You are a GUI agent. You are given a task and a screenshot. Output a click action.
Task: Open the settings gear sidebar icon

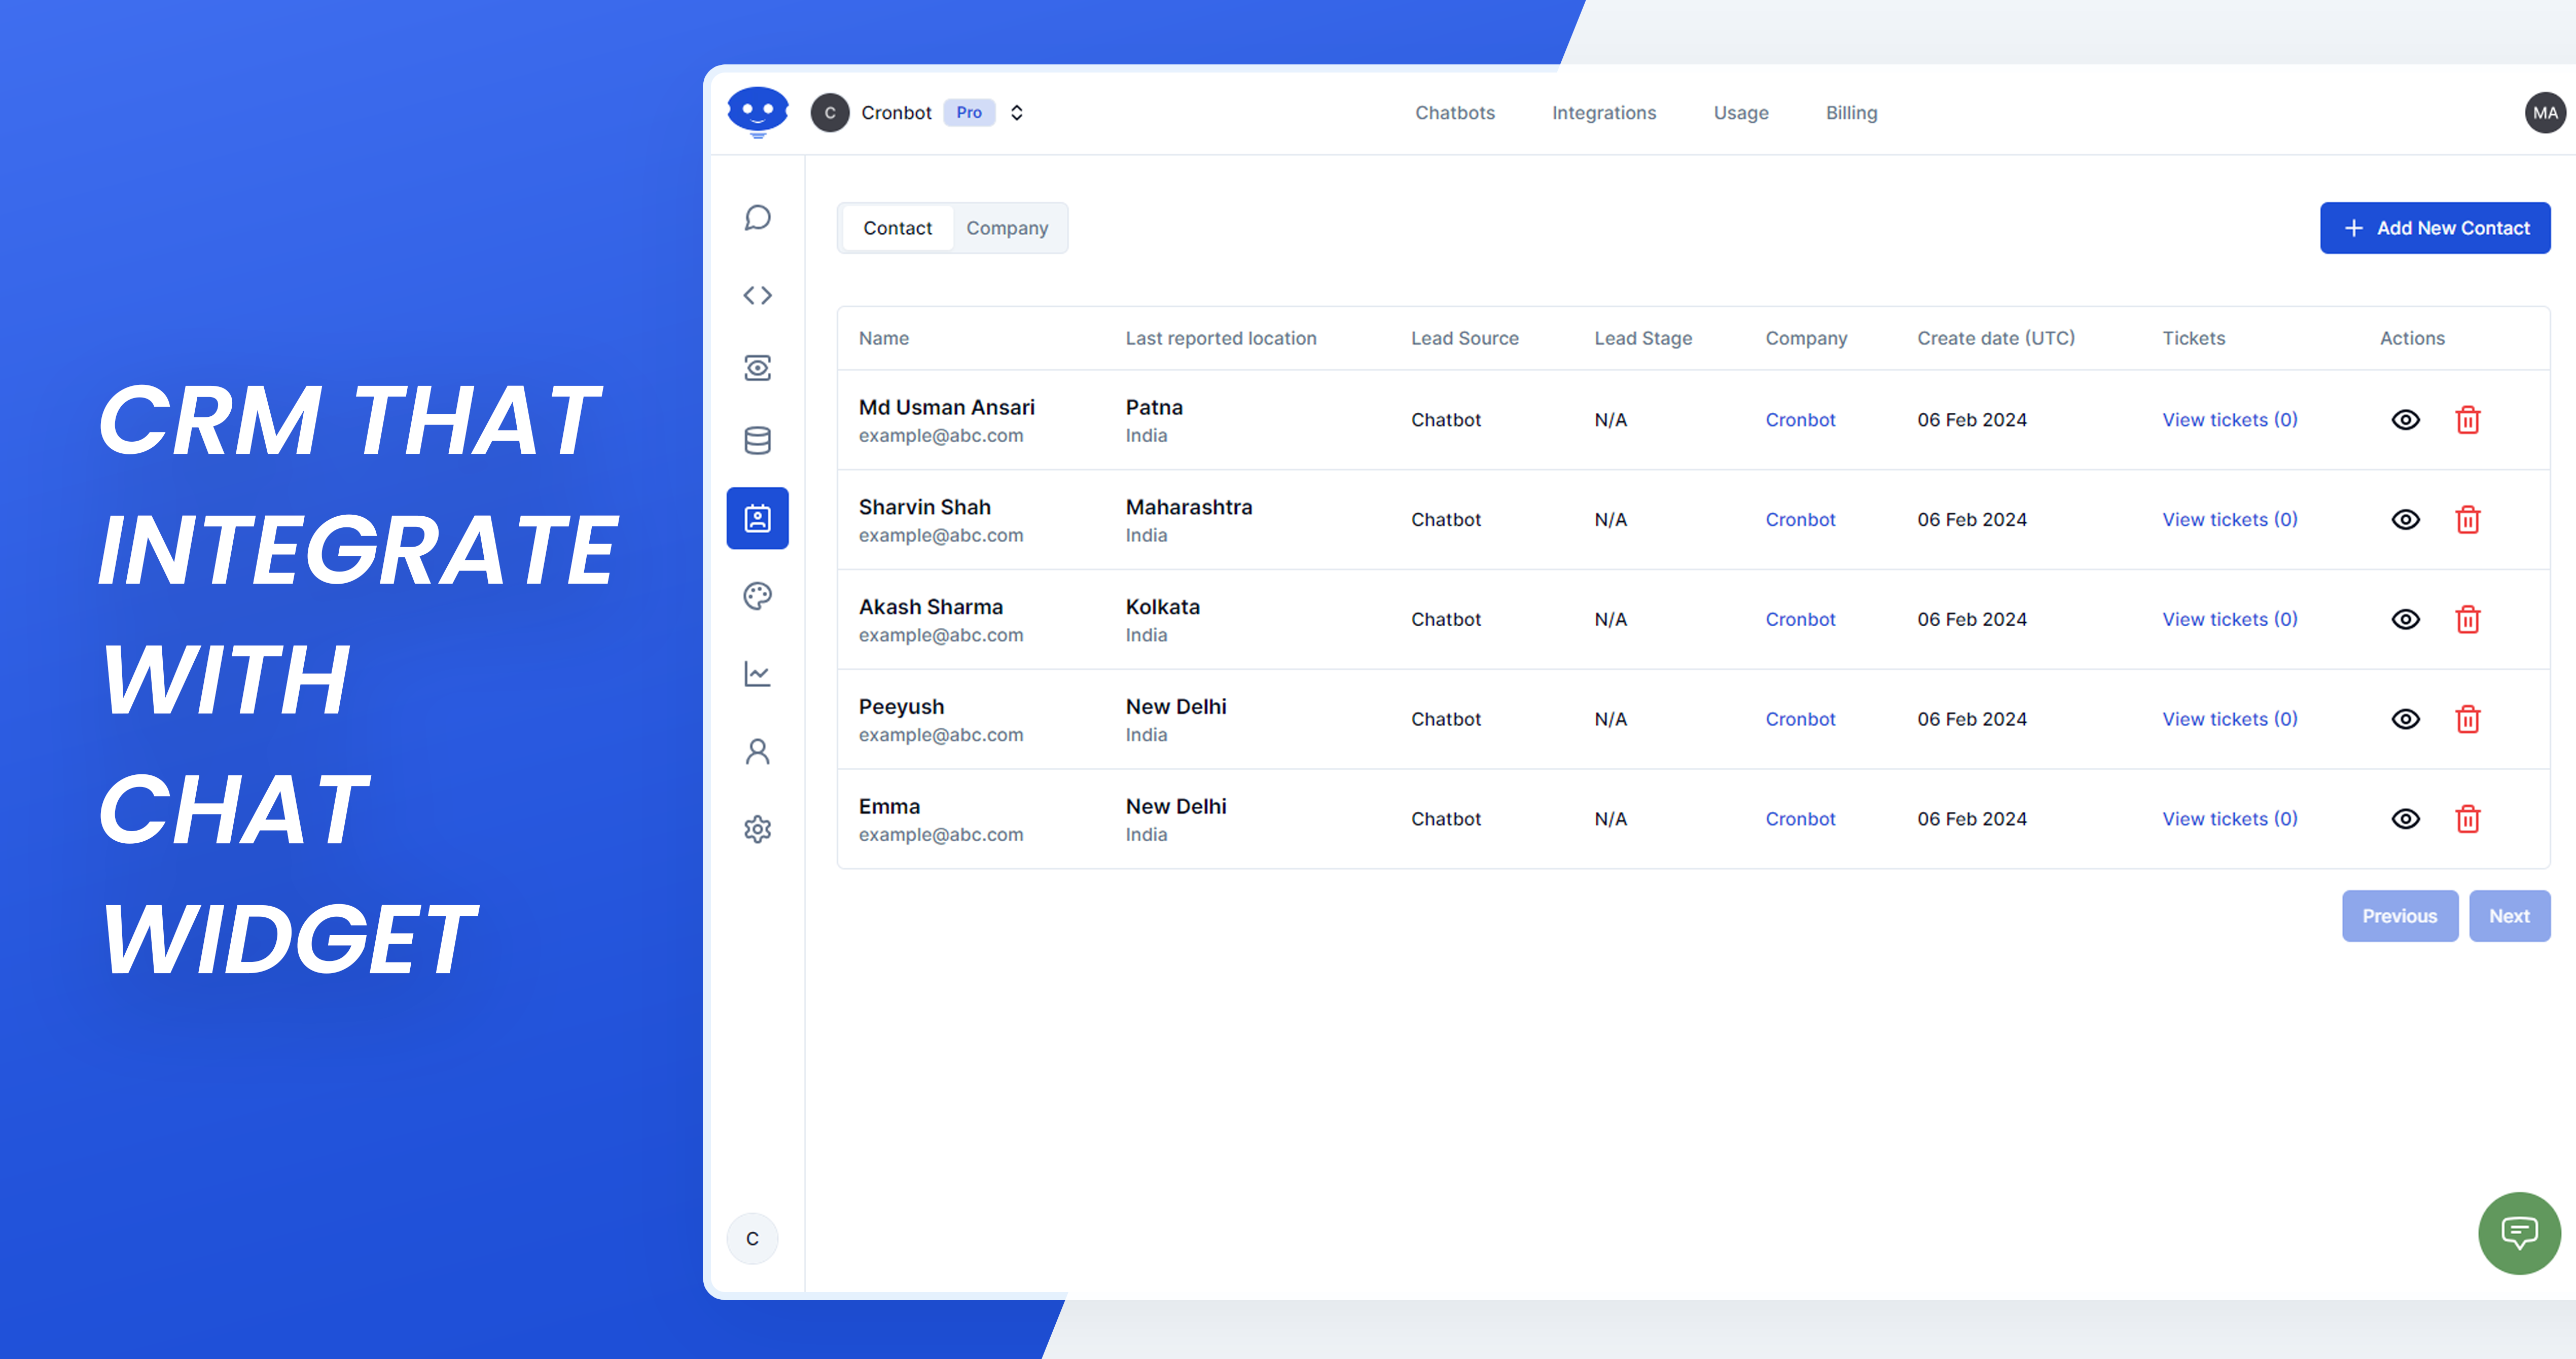coord(757,829)
